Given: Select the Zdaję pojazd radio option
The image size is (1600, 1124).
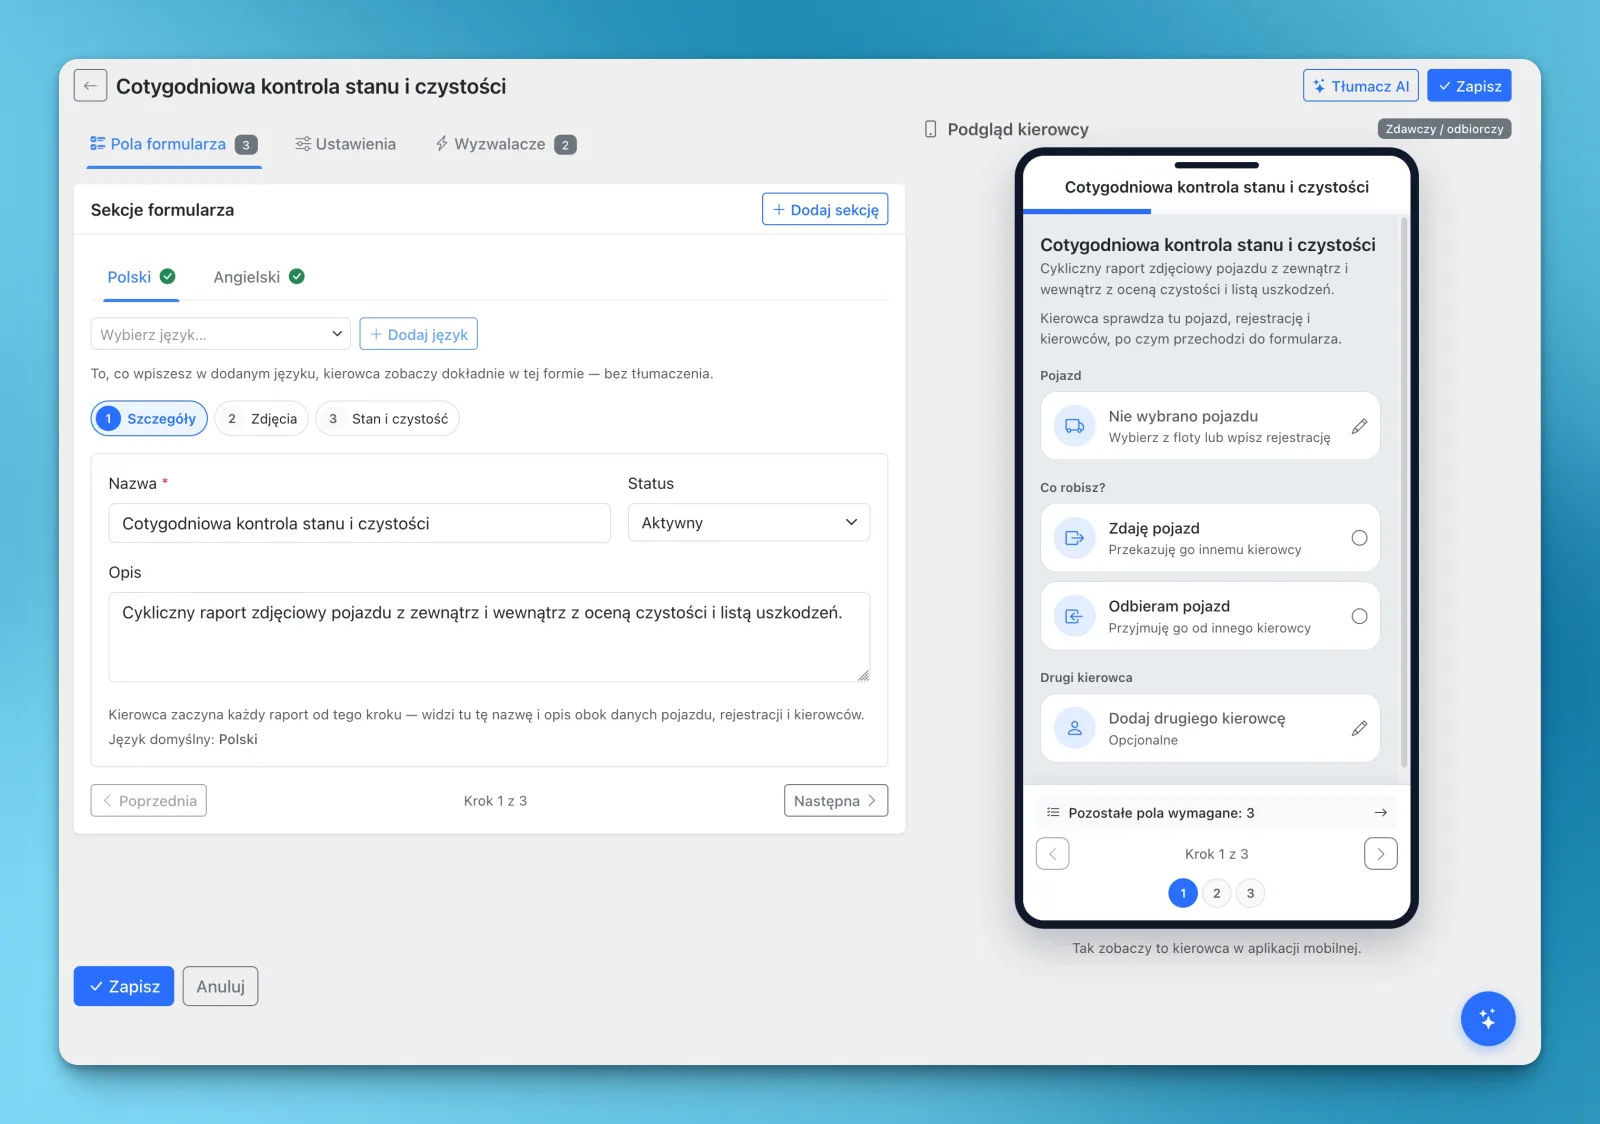Looking at the screenshot, I should (1359, 538).
